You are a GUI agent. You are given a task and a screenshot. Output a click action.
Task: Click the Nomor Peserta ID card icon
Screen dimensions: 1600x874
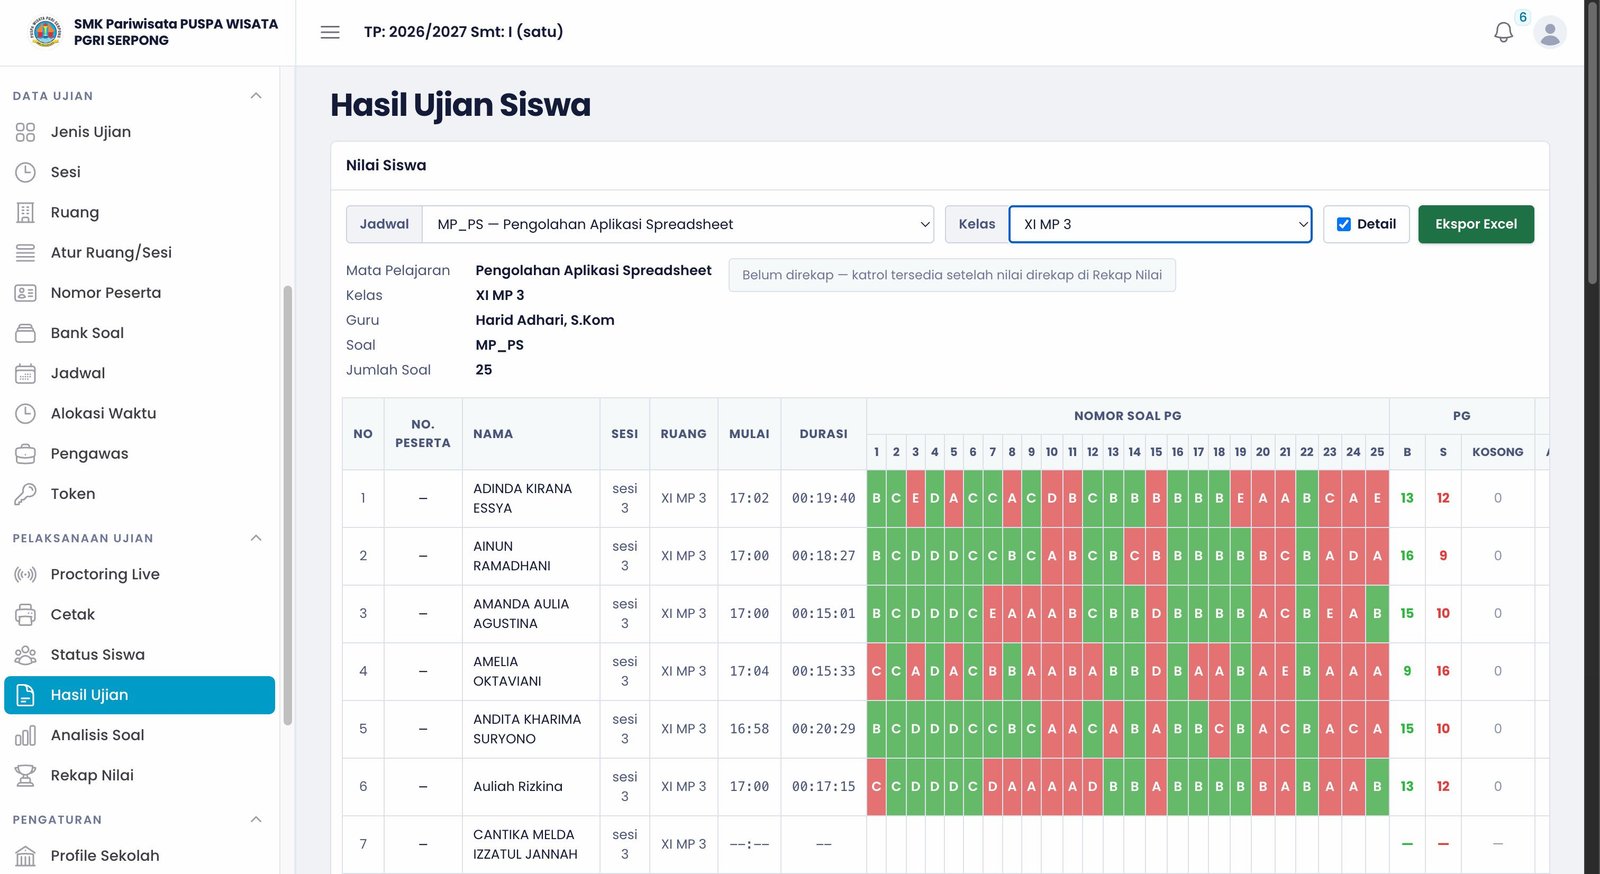coord(25,293)
